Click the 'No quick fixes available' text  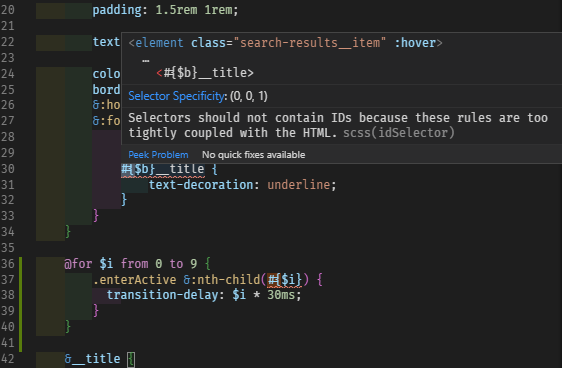[x=253, y=155]
